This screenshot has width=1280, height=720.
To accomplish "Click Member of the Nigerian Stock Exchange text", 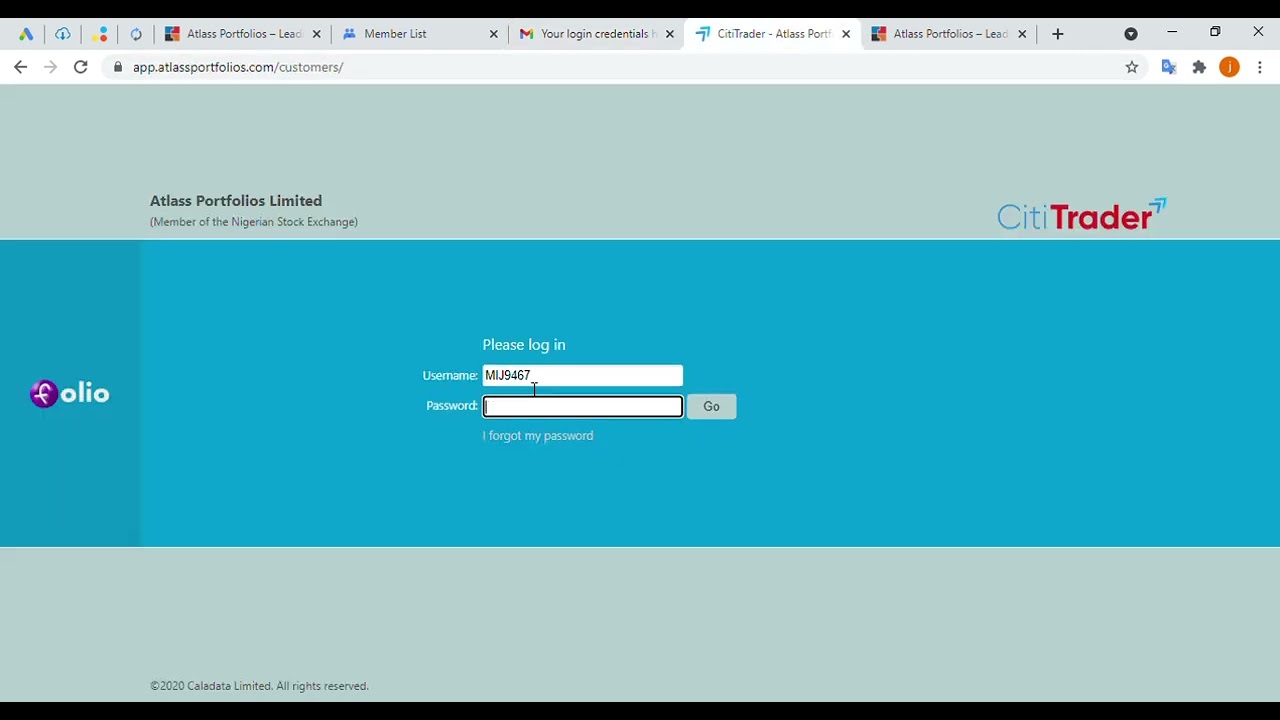I will coord(254,222).
